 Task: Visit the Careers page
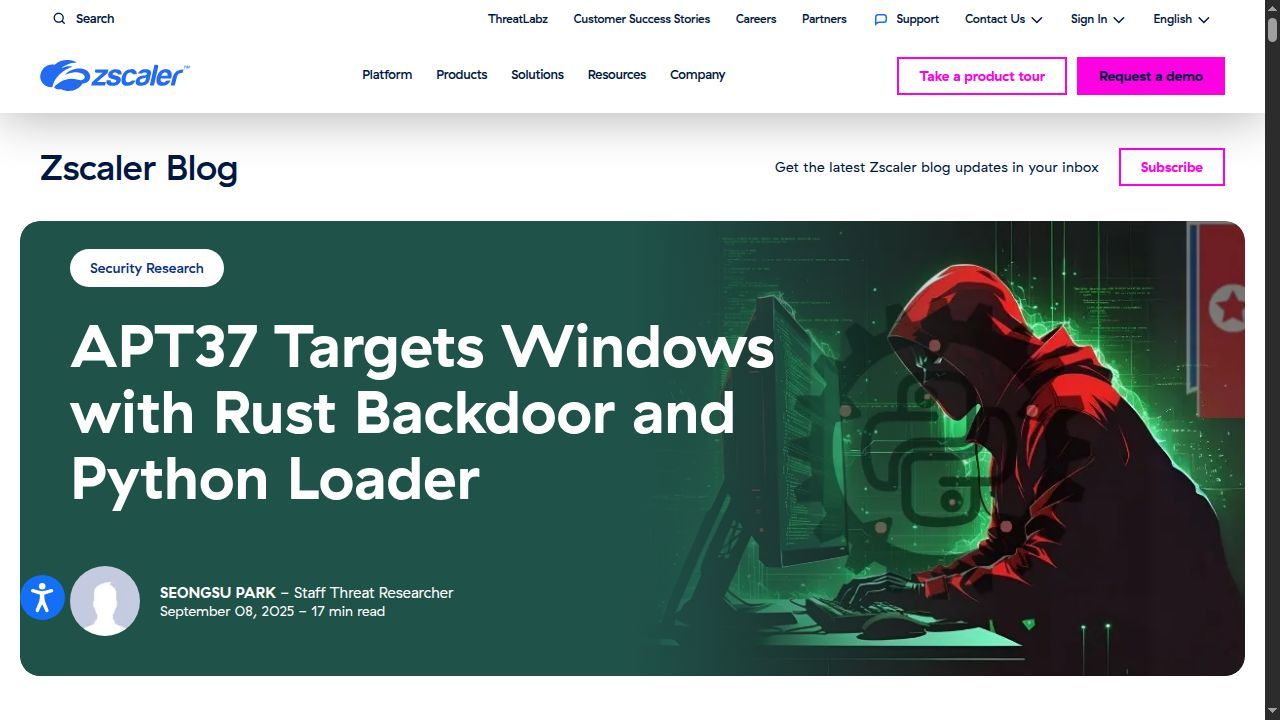[x=756, y=19]
